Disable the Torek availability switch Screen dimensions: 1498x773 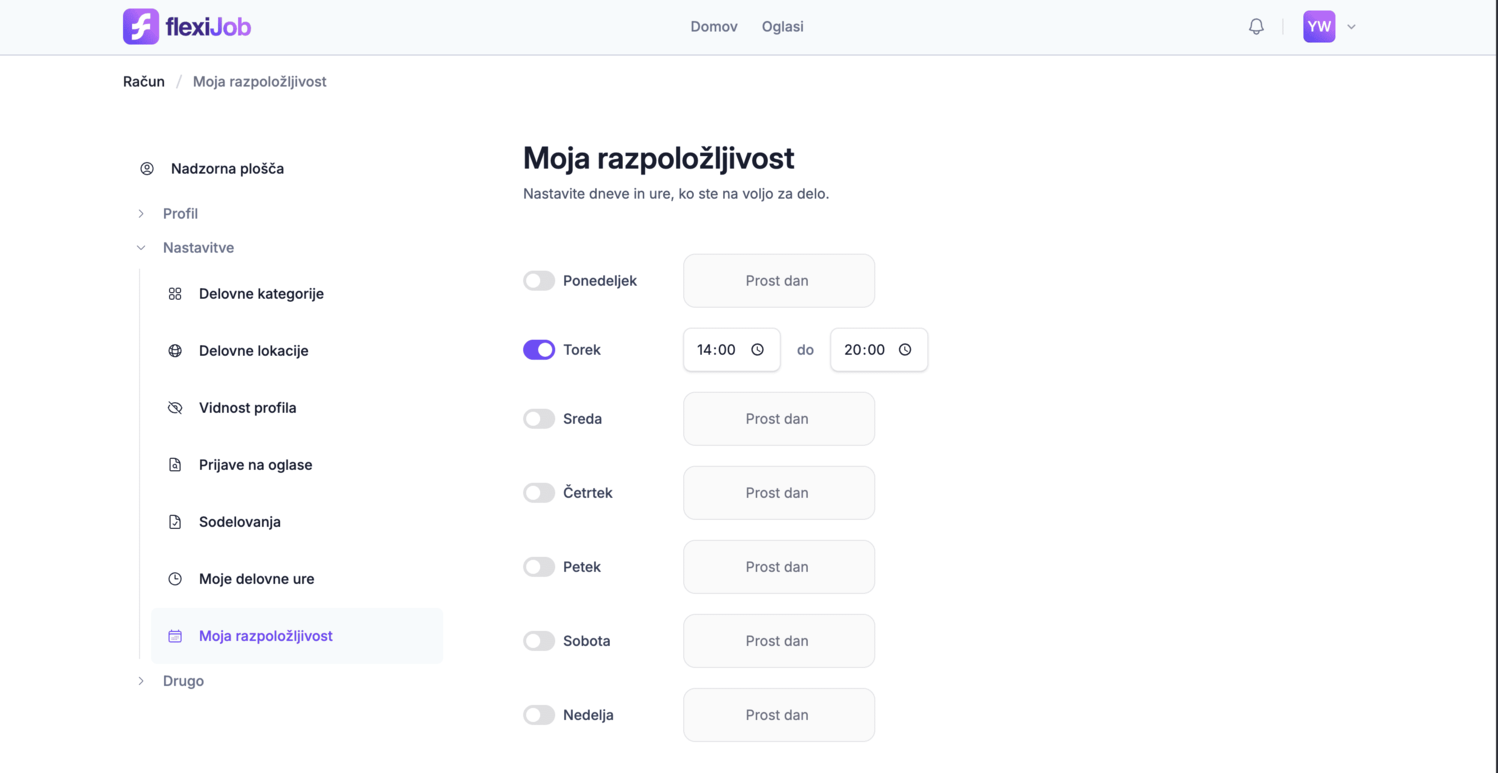tap(539, 349)
